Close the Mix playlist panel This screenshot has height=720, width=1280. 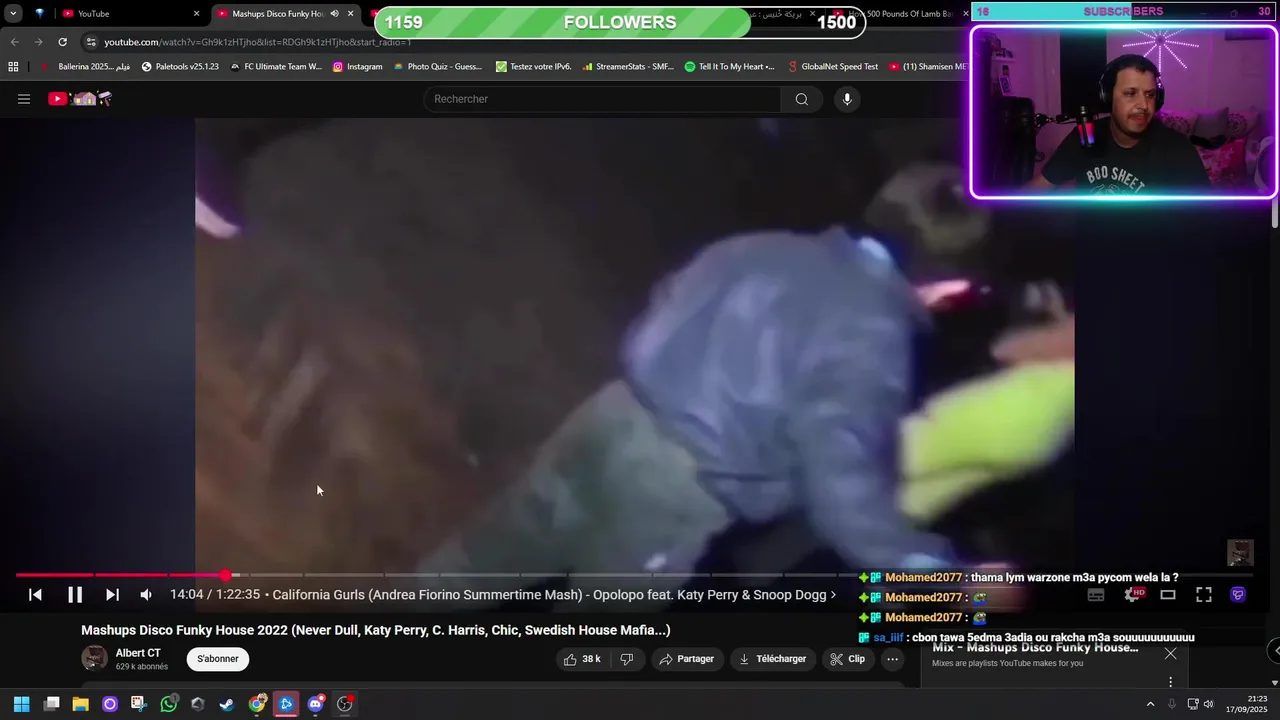coord(1170,654)
